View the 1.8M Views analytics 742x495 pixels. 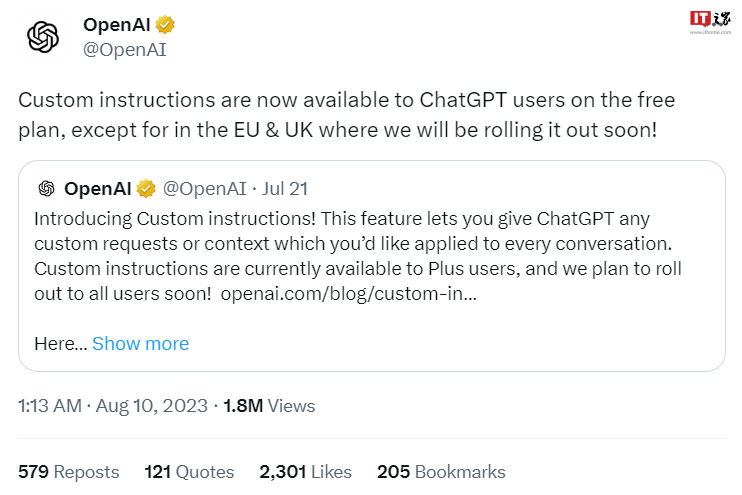point(269,405)
